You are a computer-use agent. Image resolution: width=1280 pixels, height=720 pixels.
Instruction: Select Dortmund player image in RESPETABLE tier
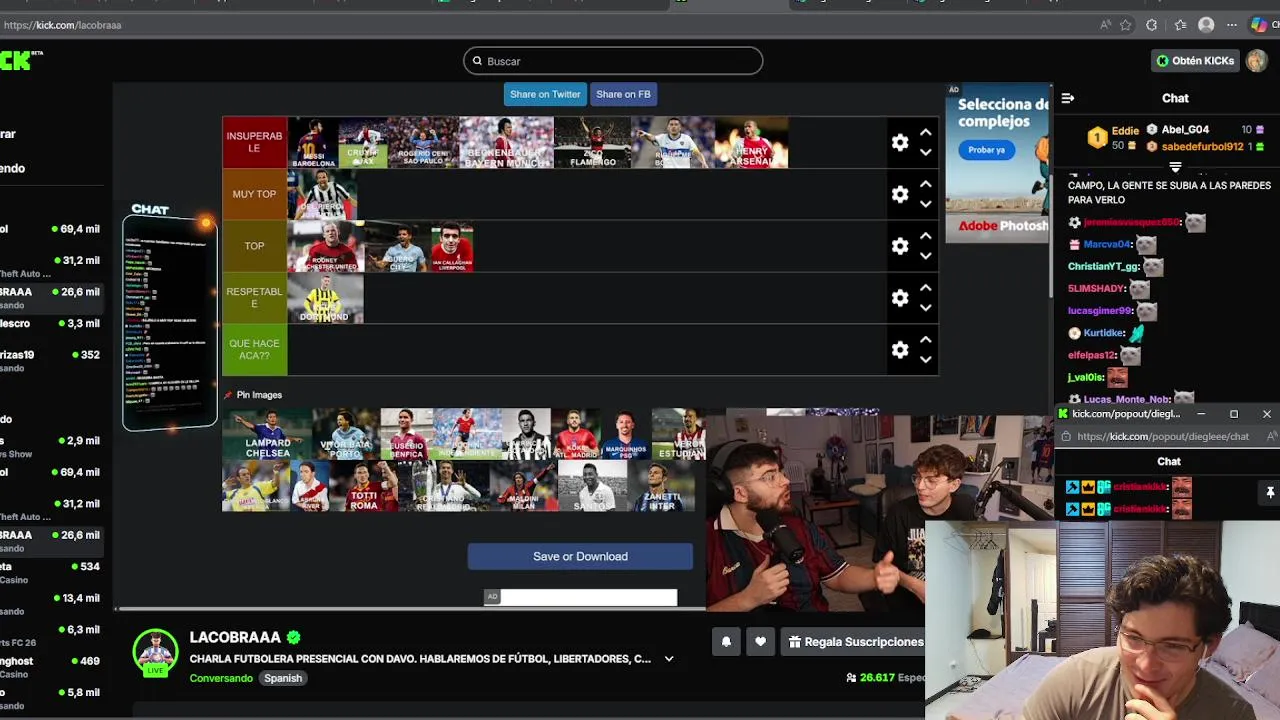point(325,298)
